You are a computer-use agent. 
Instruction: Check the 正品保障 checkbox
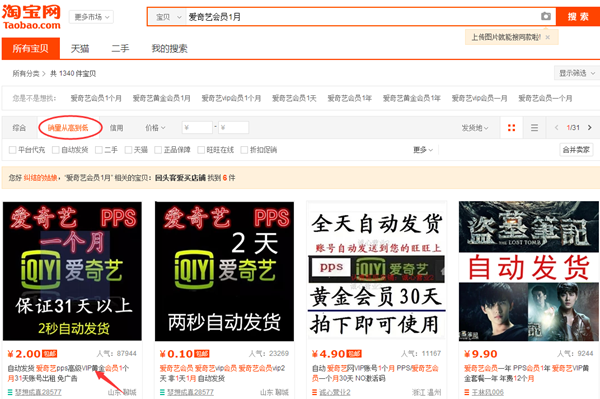[x=158, y=150]
